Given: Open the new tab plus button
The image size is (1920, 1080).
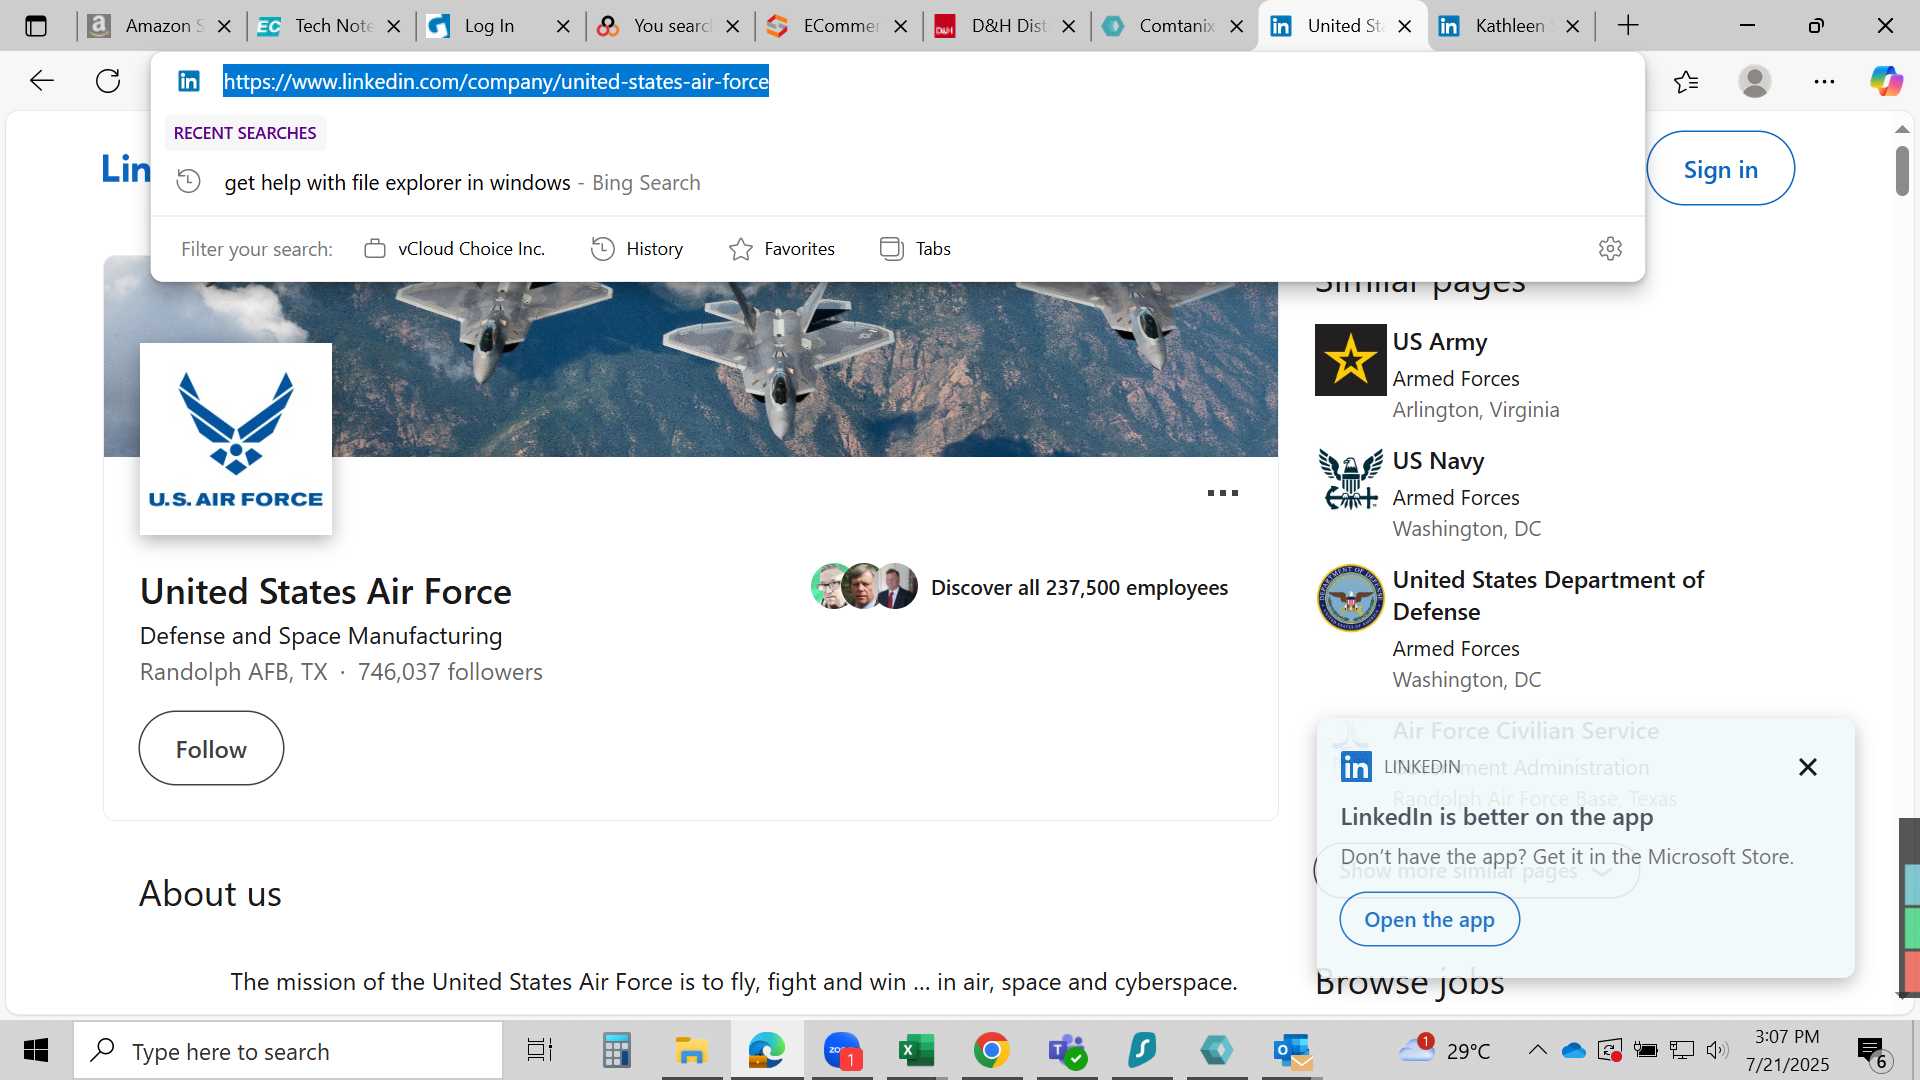Looking at the screenshot, I should coord(1628,26).
